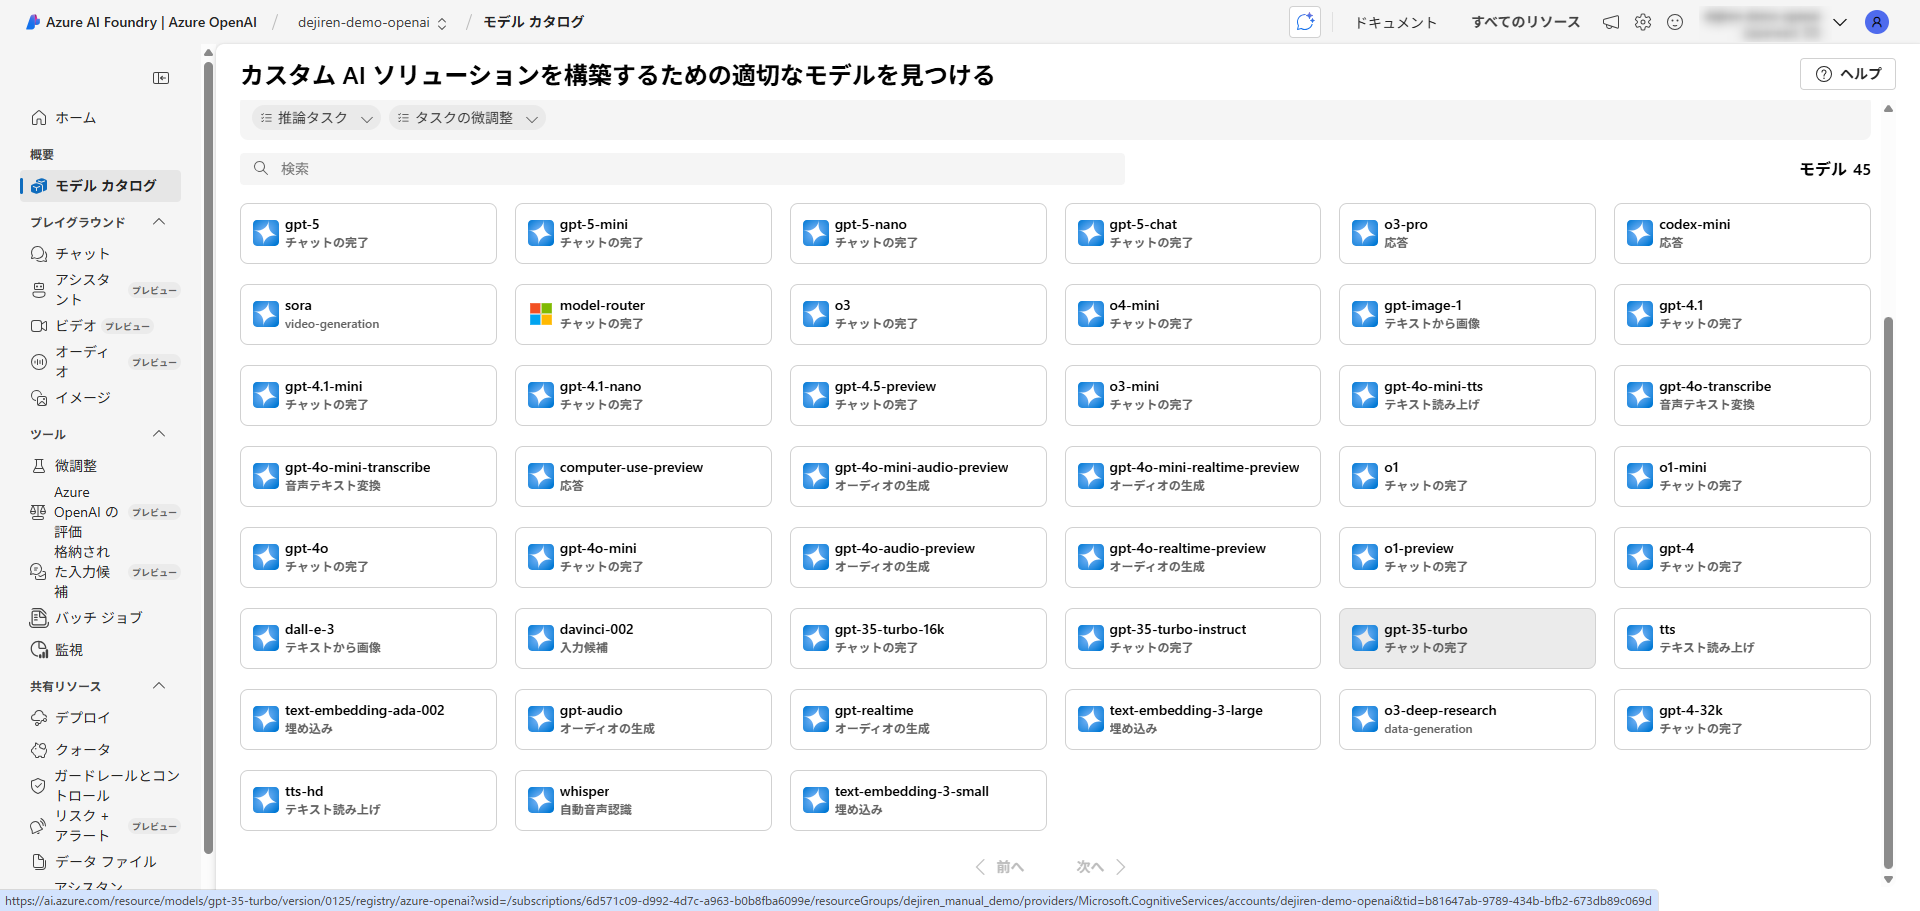Click the refresh chat icon in header
1920x911 pixels.
pyautogui.click(x=1305, y=22)
